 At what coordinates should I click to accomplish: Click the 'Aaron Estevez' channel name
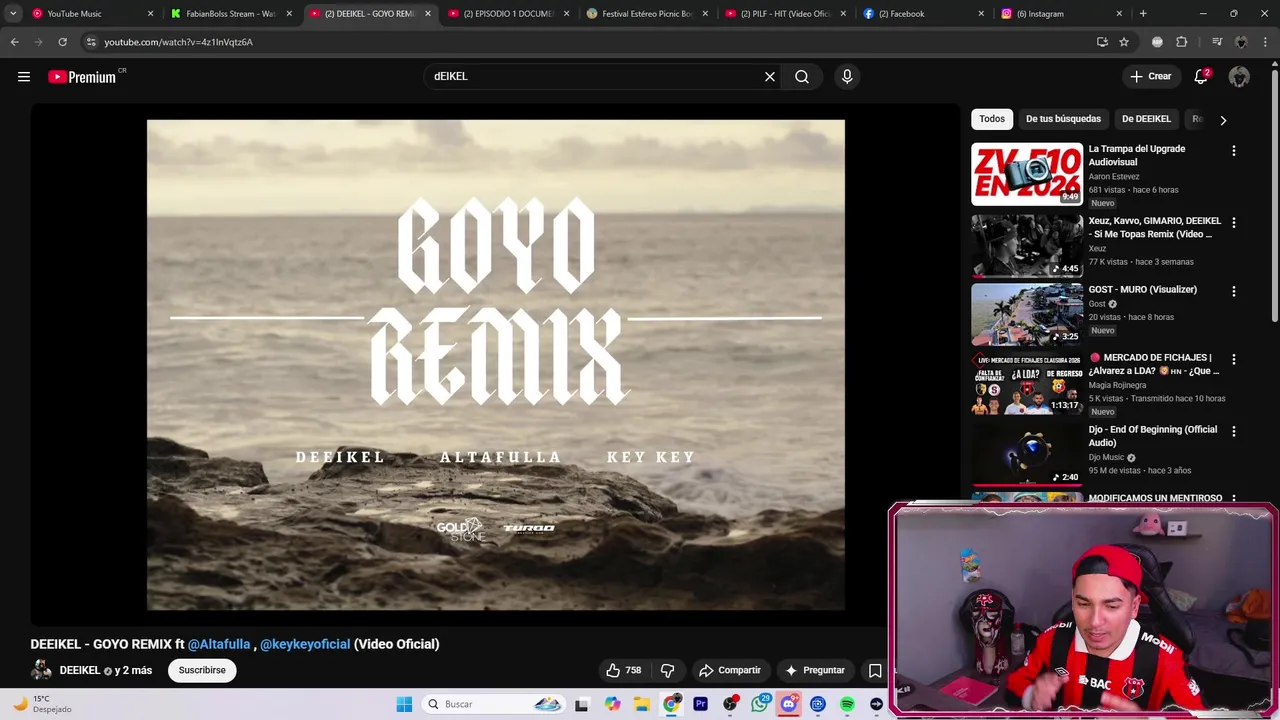coord(1114,177)
